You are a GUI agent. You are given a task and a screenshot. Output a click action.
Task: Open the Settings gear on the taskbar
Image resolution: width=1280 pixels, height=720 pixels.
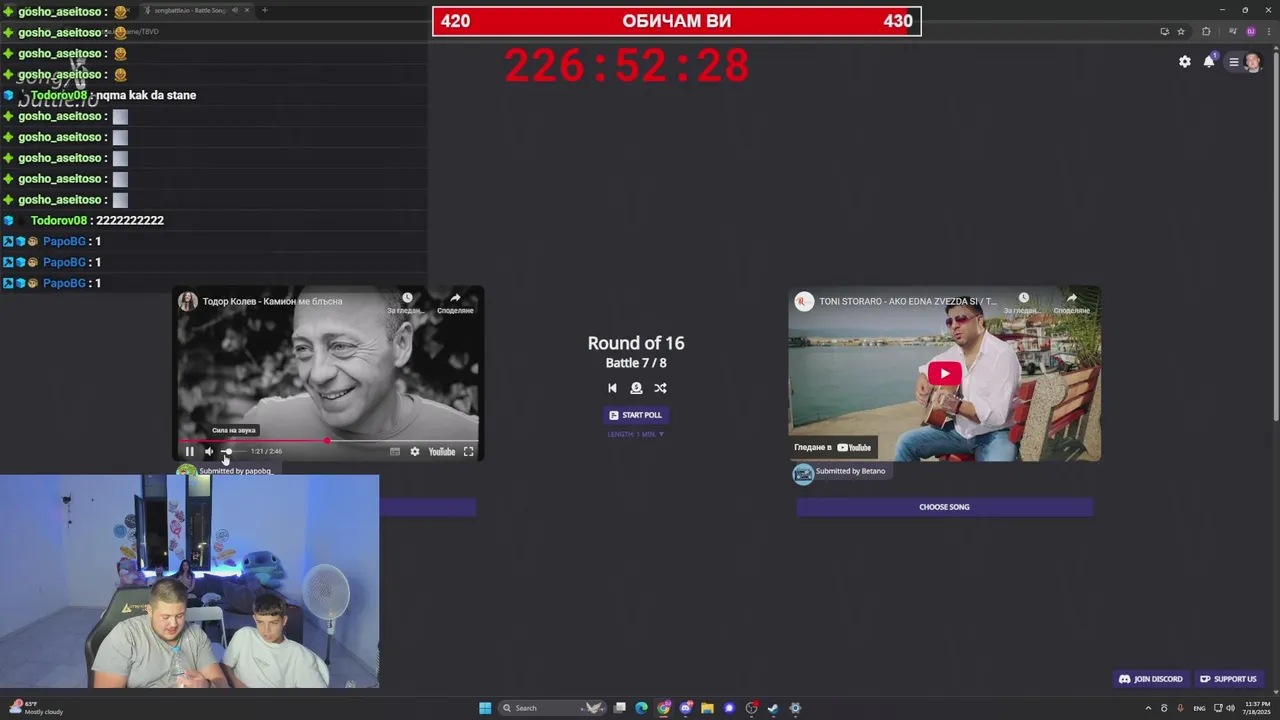[x=795, y=708]
